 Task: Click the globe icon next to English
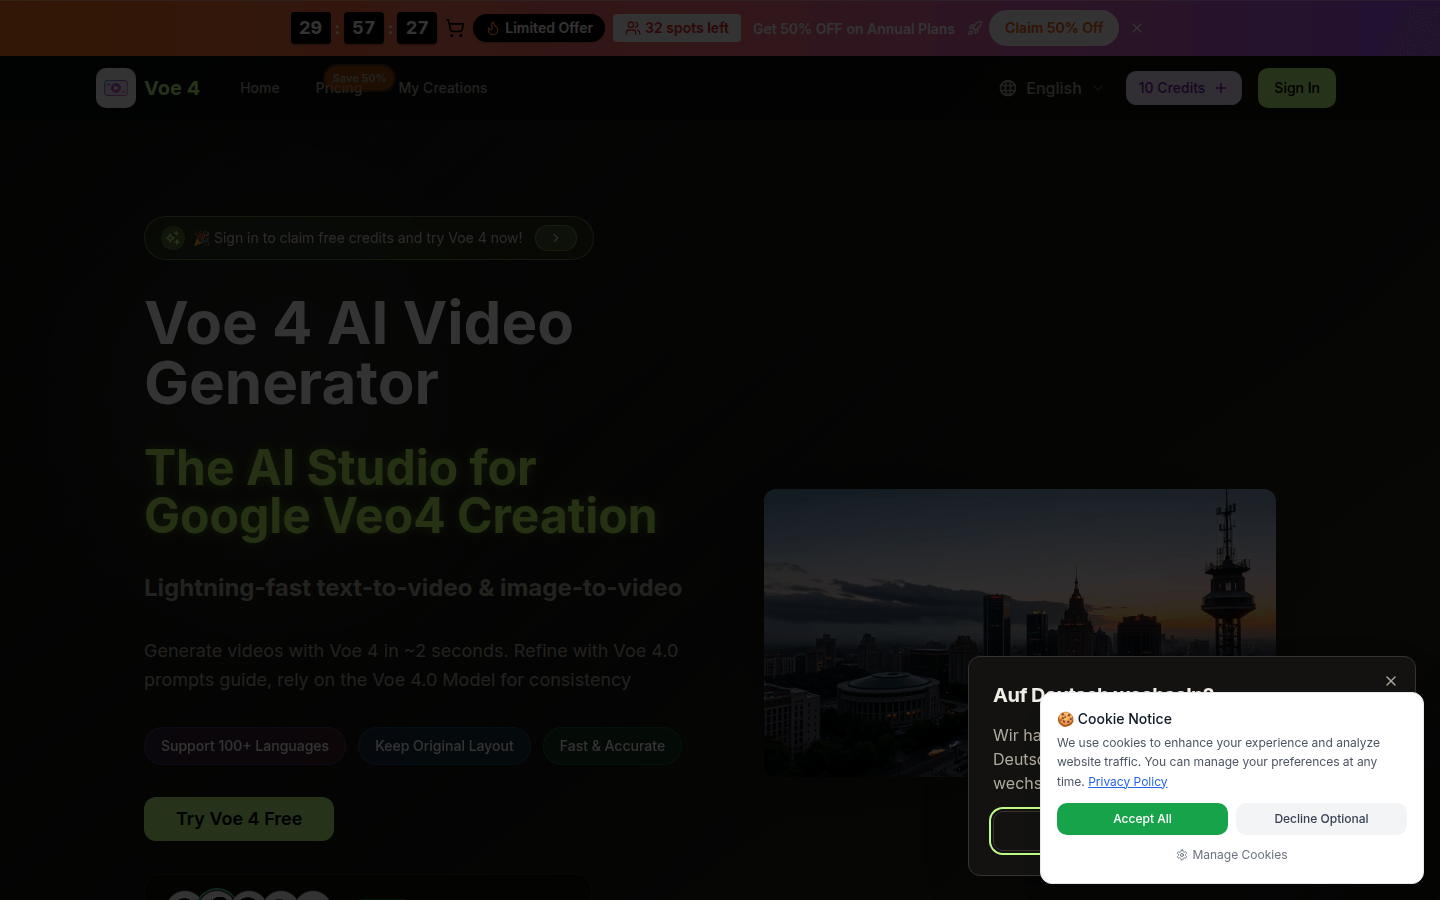(1007, 88)
